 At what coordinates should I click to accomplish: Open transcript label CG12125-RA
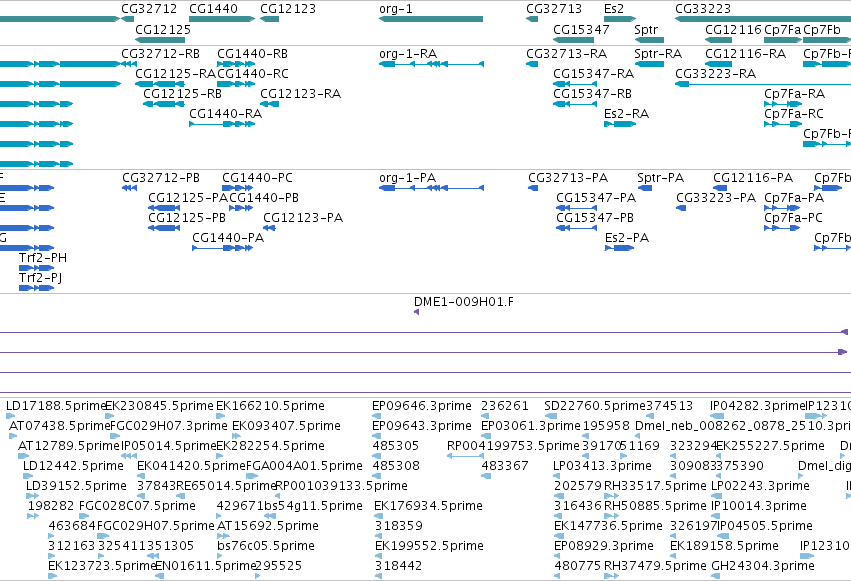click(x=176, y=73)
